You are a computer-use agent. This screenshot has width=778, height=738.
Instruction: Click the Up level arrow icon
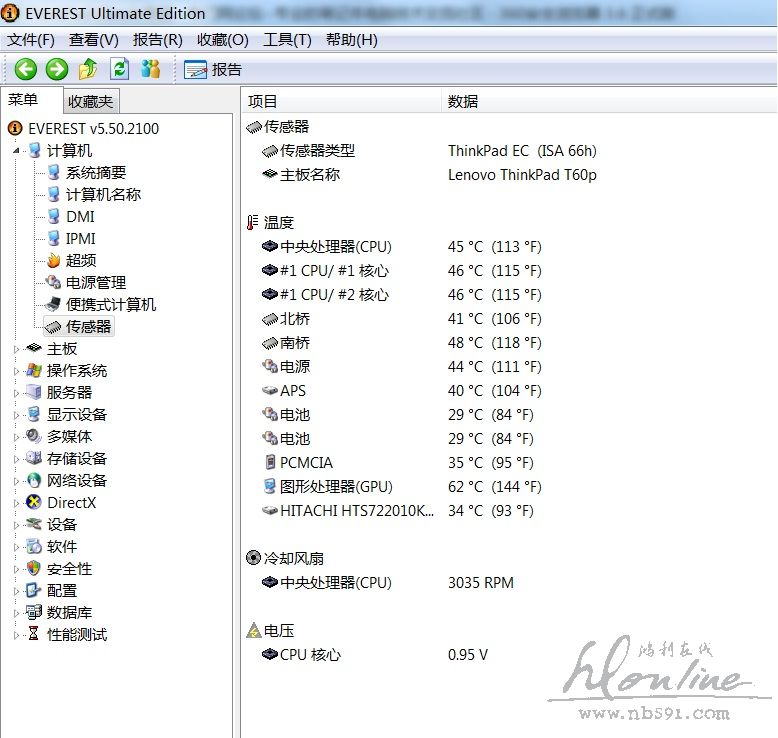[88, 69]
